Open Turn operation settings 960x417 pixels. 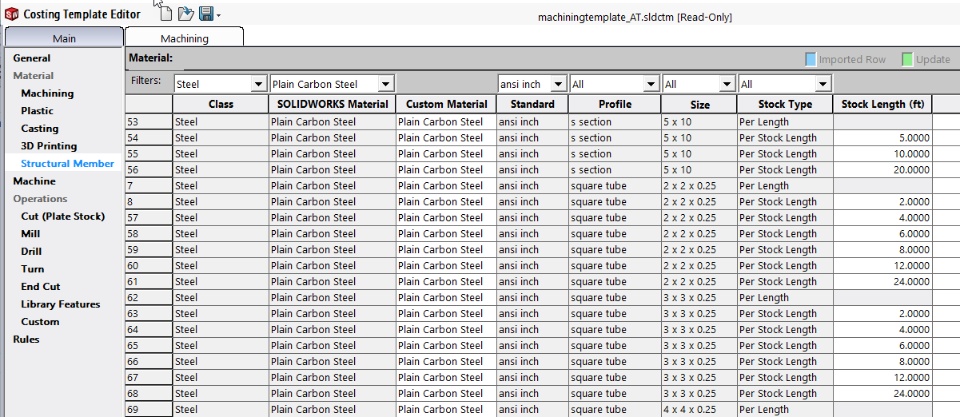[x=32, y=269]
